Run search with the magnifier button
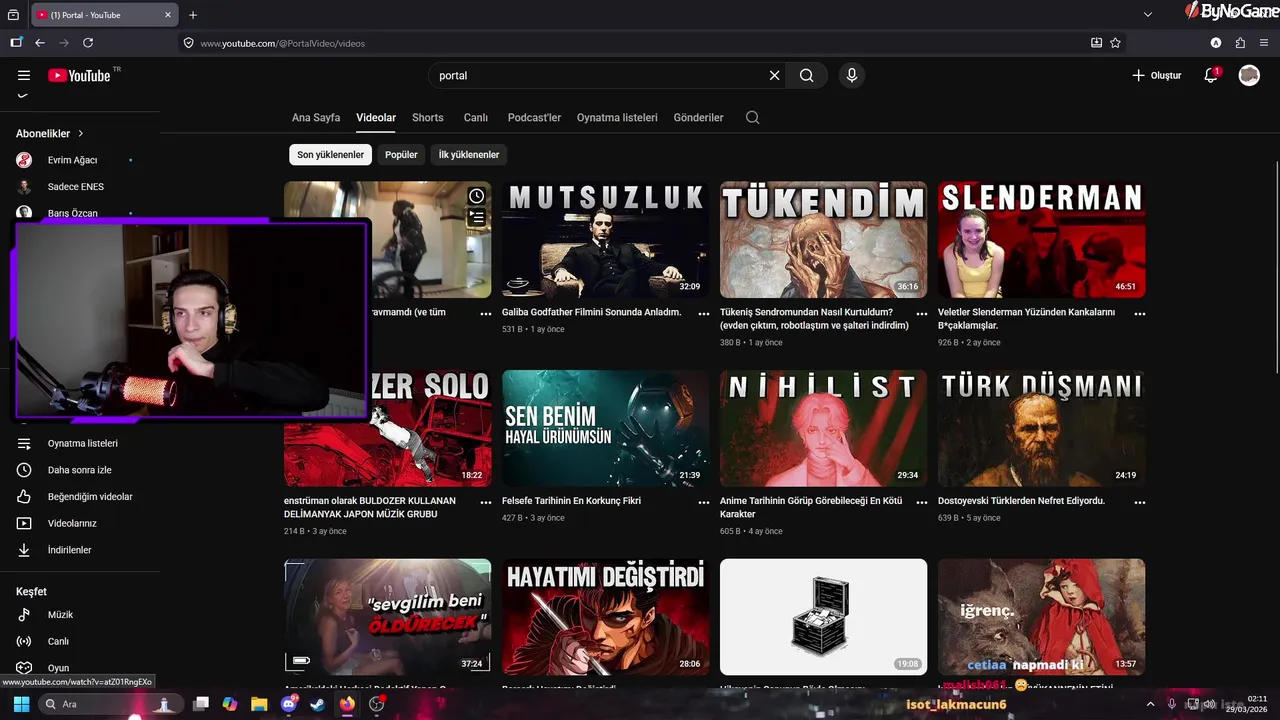1280x720 pixels. tap(807, 75)
